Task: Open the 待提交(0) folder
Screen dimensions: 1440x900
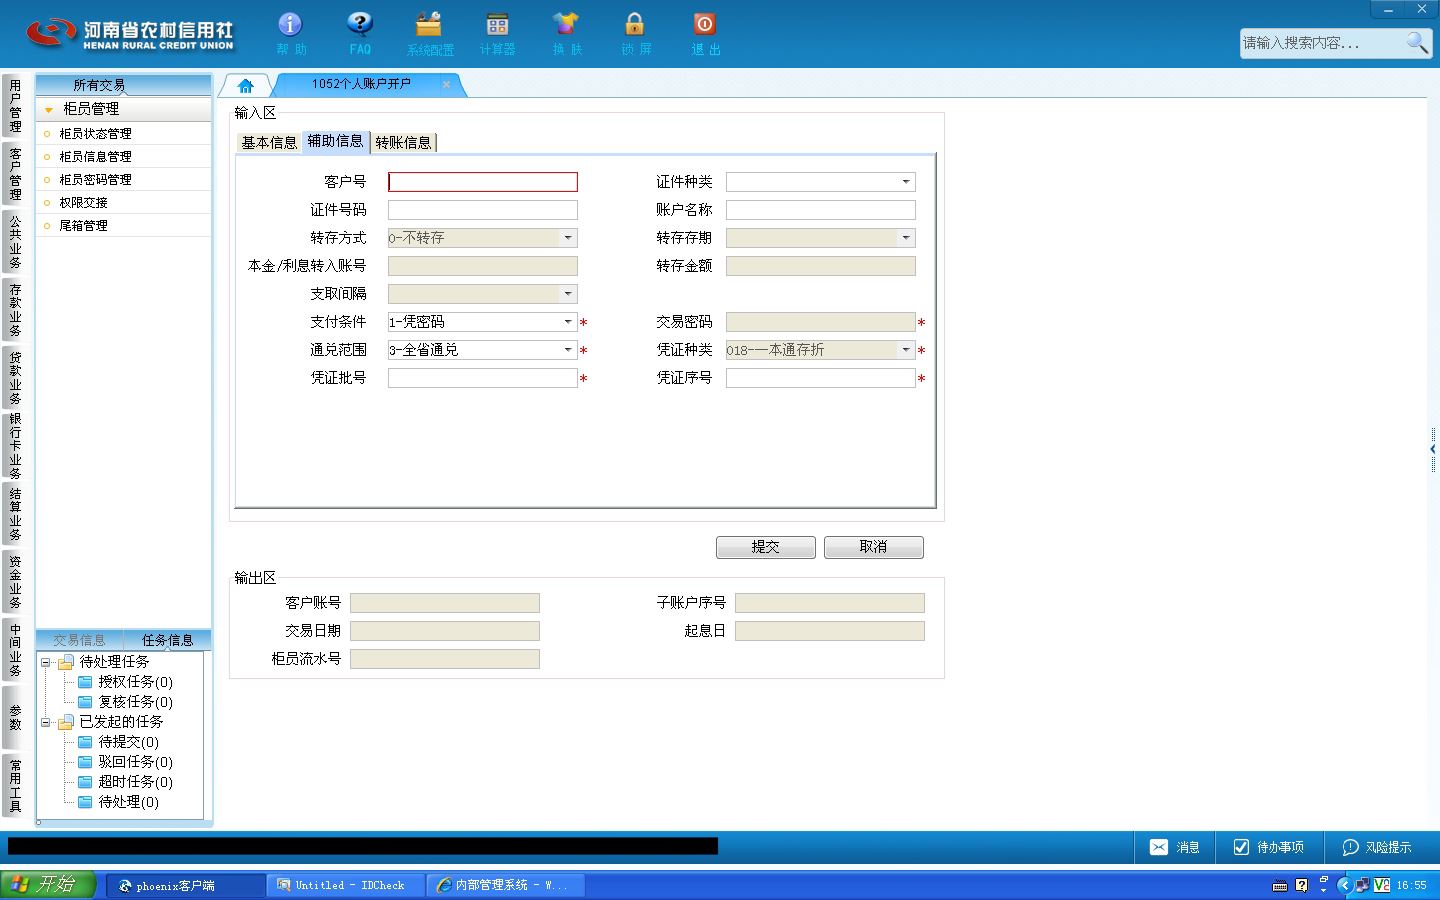Action: click(119, 742)
